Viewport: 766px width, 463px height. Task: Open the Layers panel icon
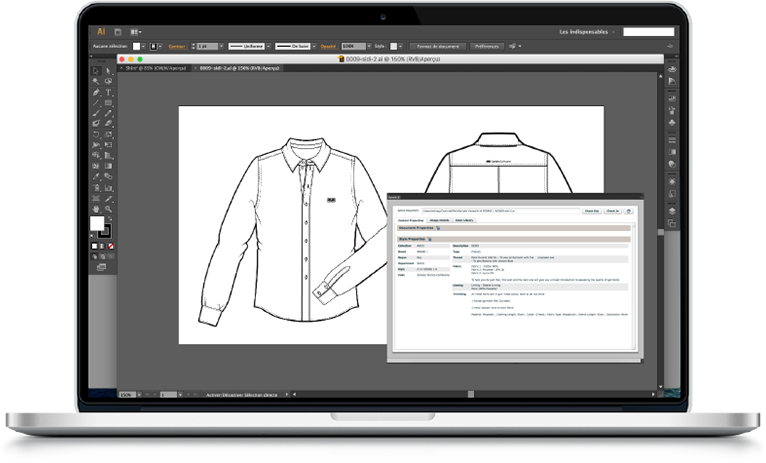pyautogui.click(x=671, y=209)
